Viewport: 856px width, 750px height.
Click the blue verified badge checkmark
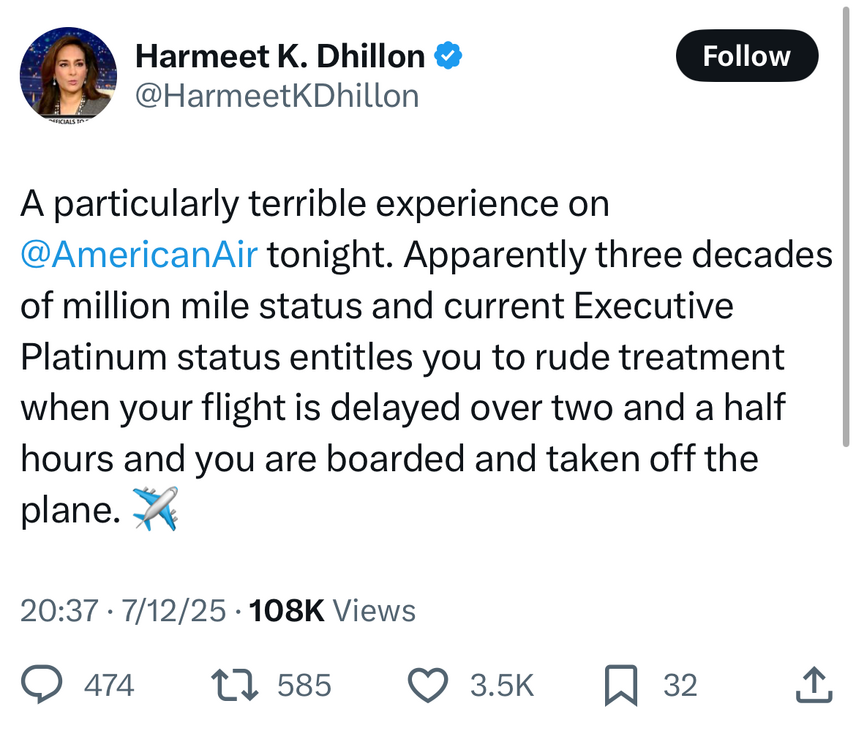[448, 57]
